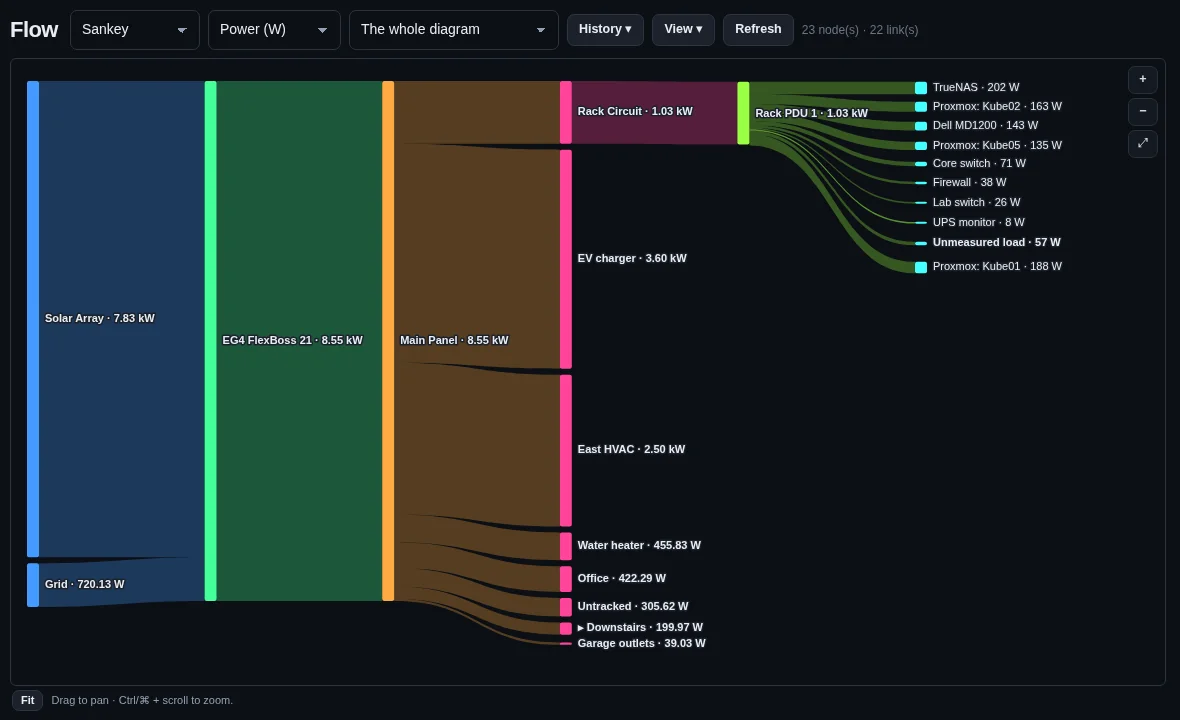Viewport: 1180px width, 720px height.
Task: Click the Garage outlets 39.03 W label
Action: coord(641,643)
